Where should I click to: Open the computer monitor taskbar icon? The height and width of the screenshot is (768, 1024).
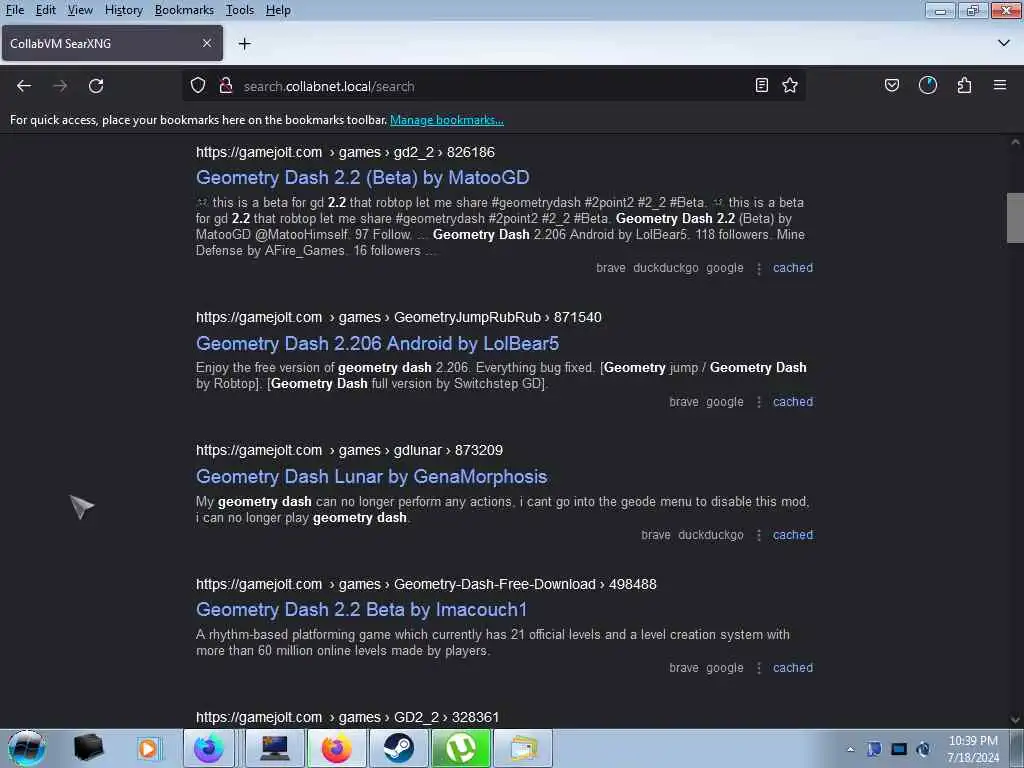(275, 748)
